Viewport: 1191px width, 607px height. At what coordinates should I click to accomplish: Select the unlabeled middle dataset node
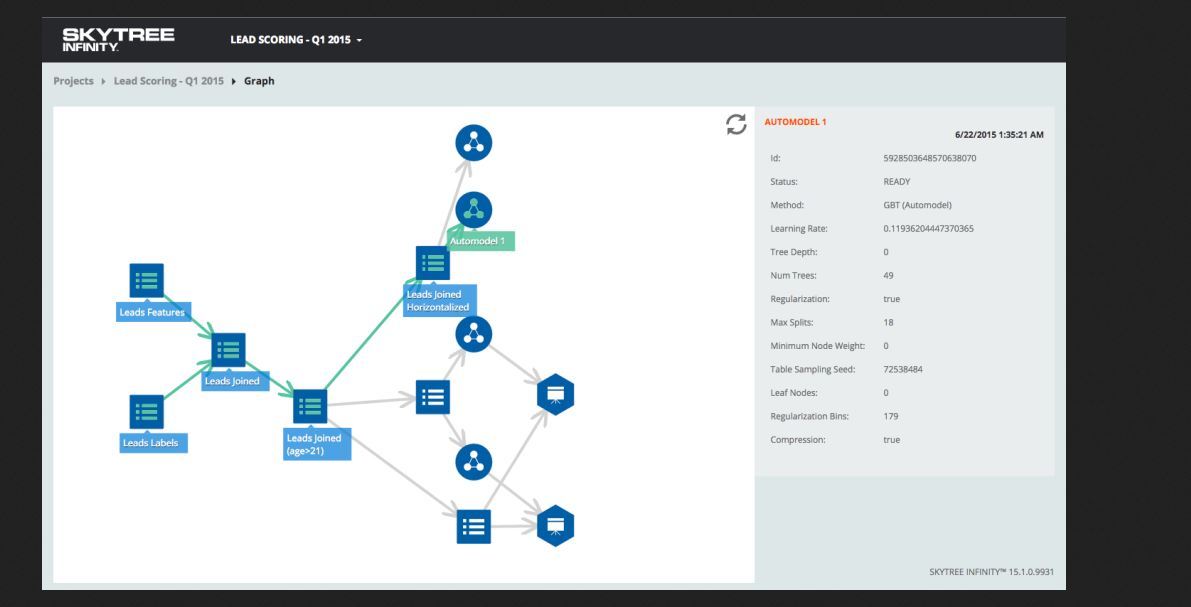[433, 397]
